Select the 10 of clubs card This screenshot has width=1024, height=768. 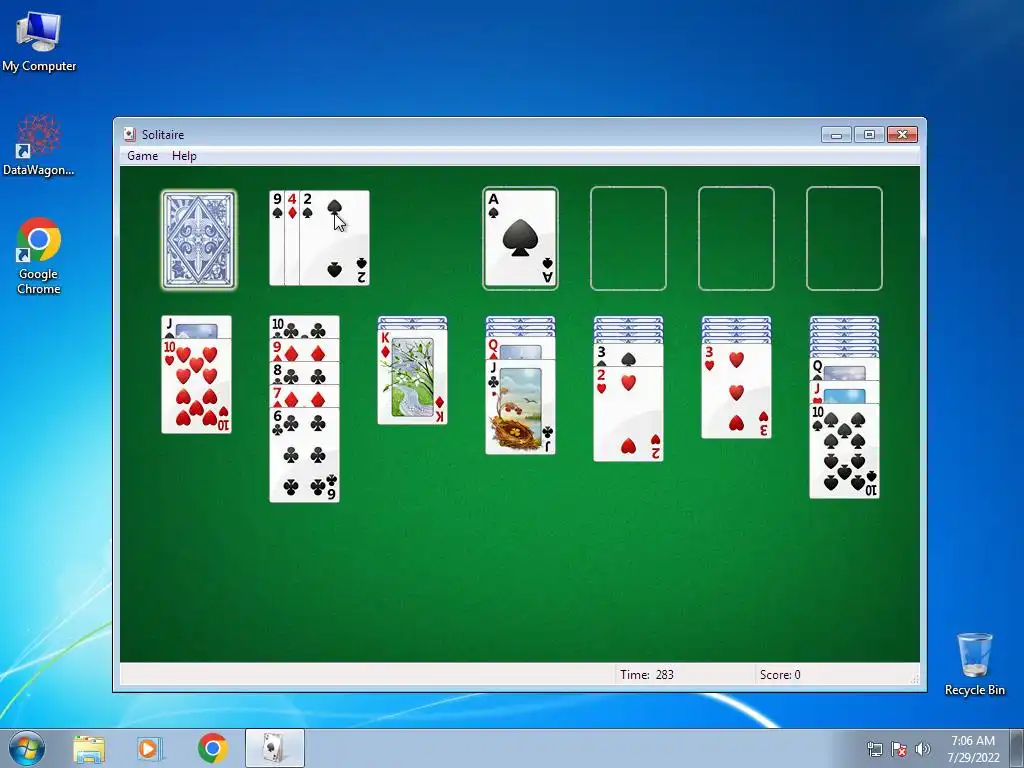pos(304,327)
